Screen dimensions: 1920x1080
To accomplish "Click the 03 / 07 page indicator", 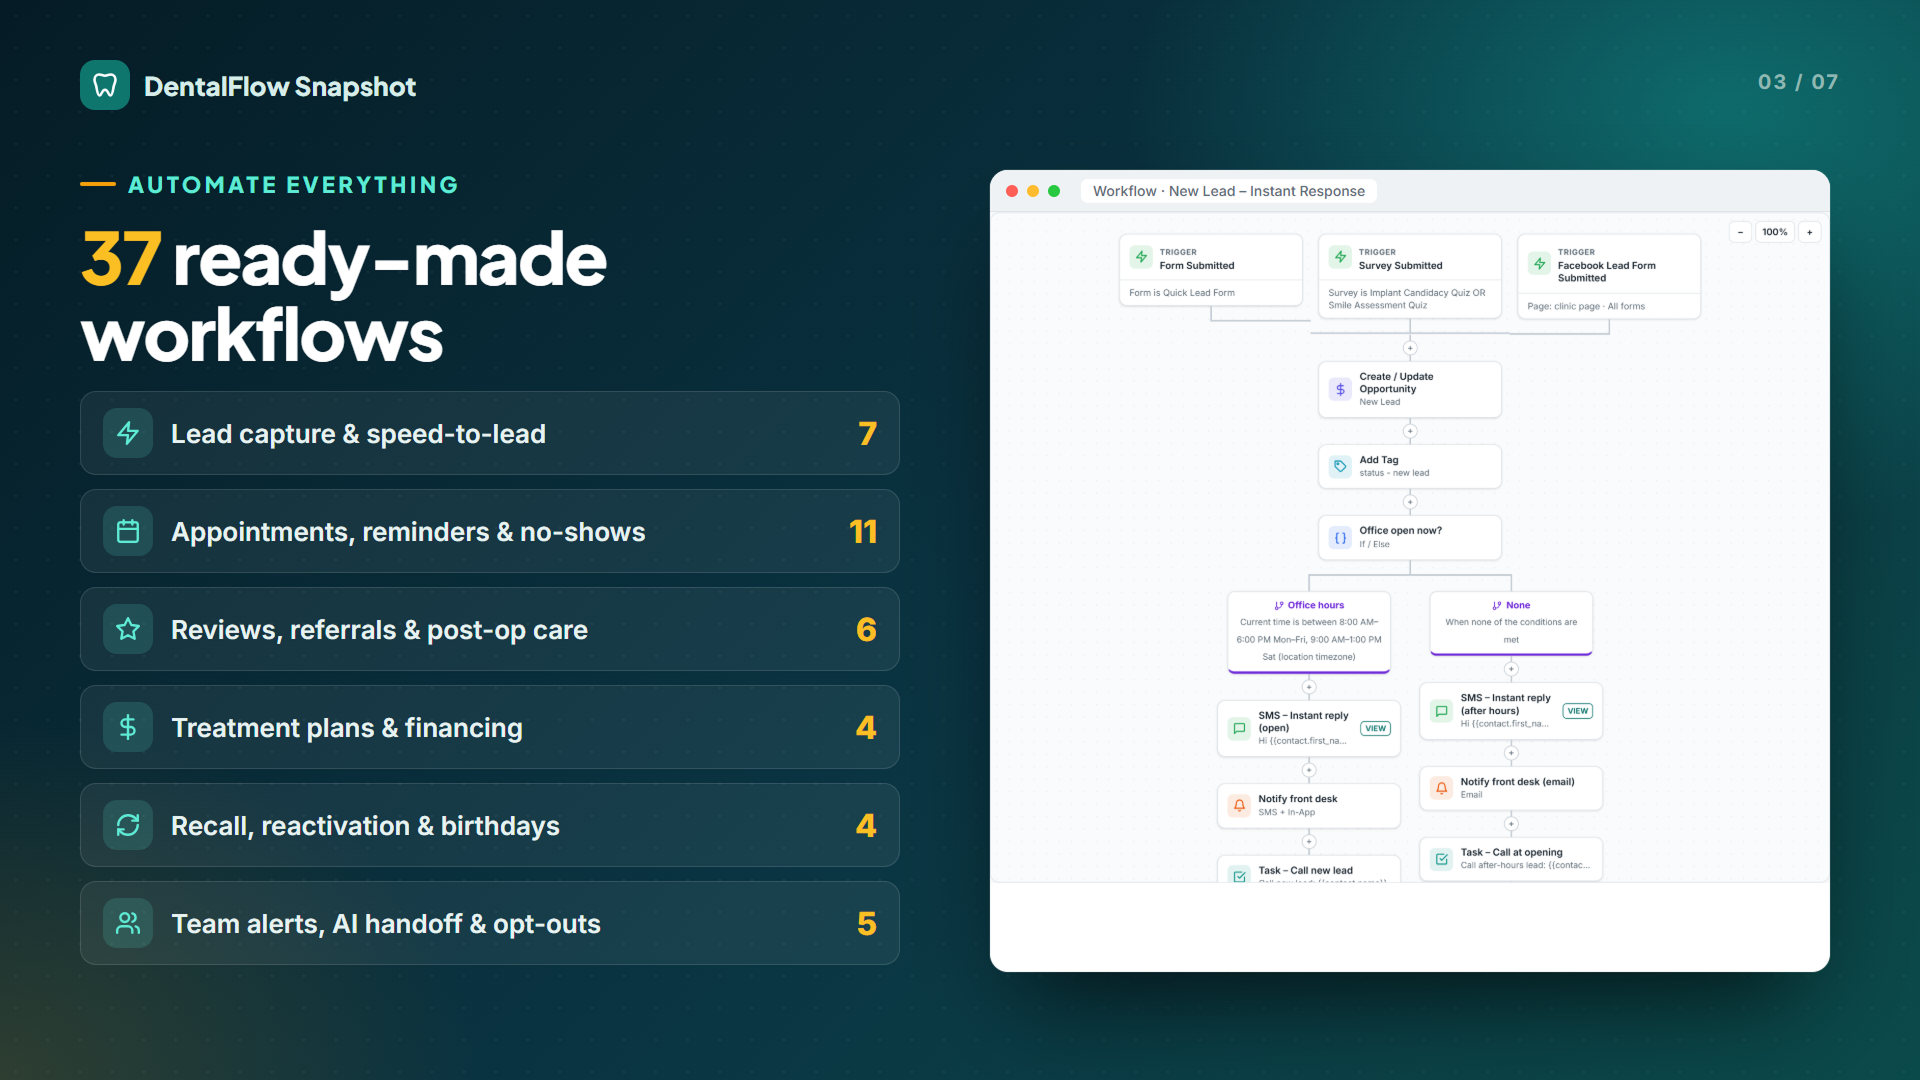I will [x=1798, y=82].
